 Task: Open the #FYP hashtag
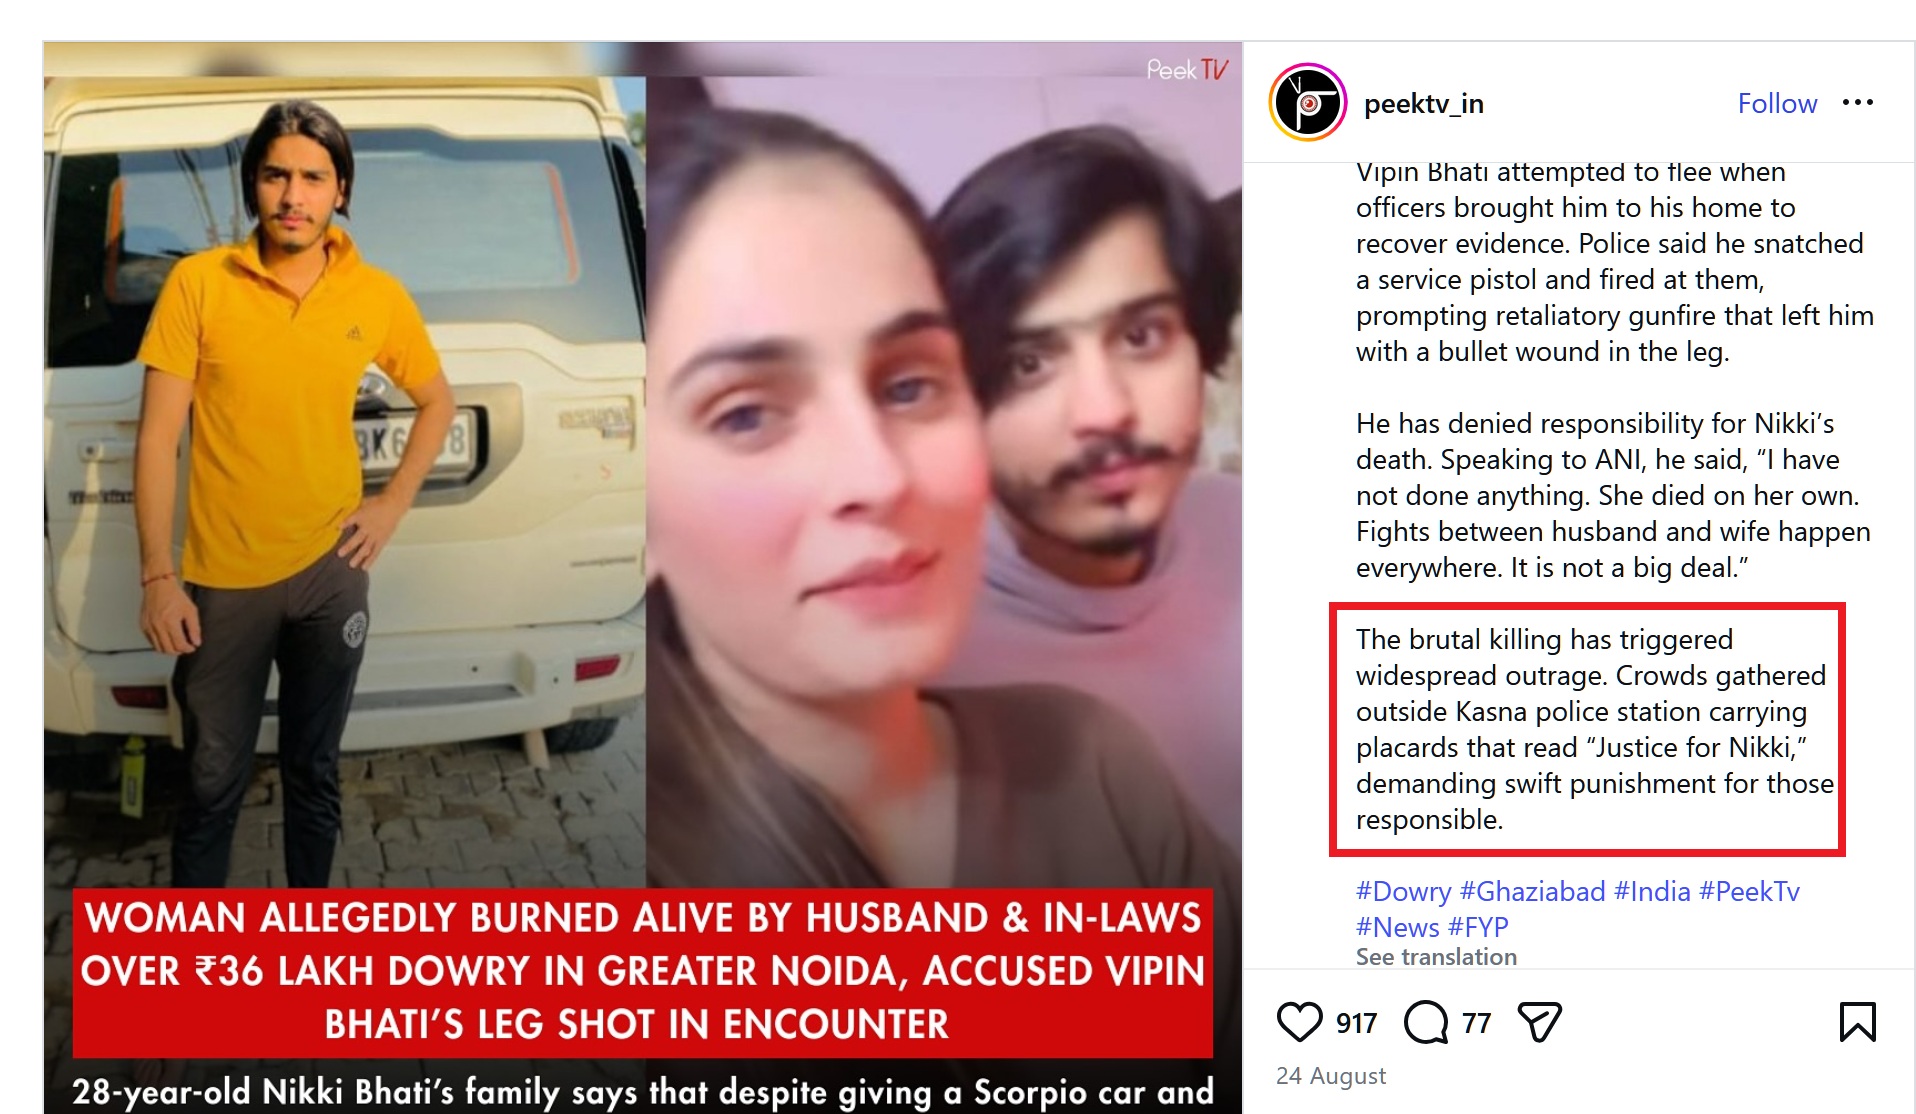(x=1478, y=927)
